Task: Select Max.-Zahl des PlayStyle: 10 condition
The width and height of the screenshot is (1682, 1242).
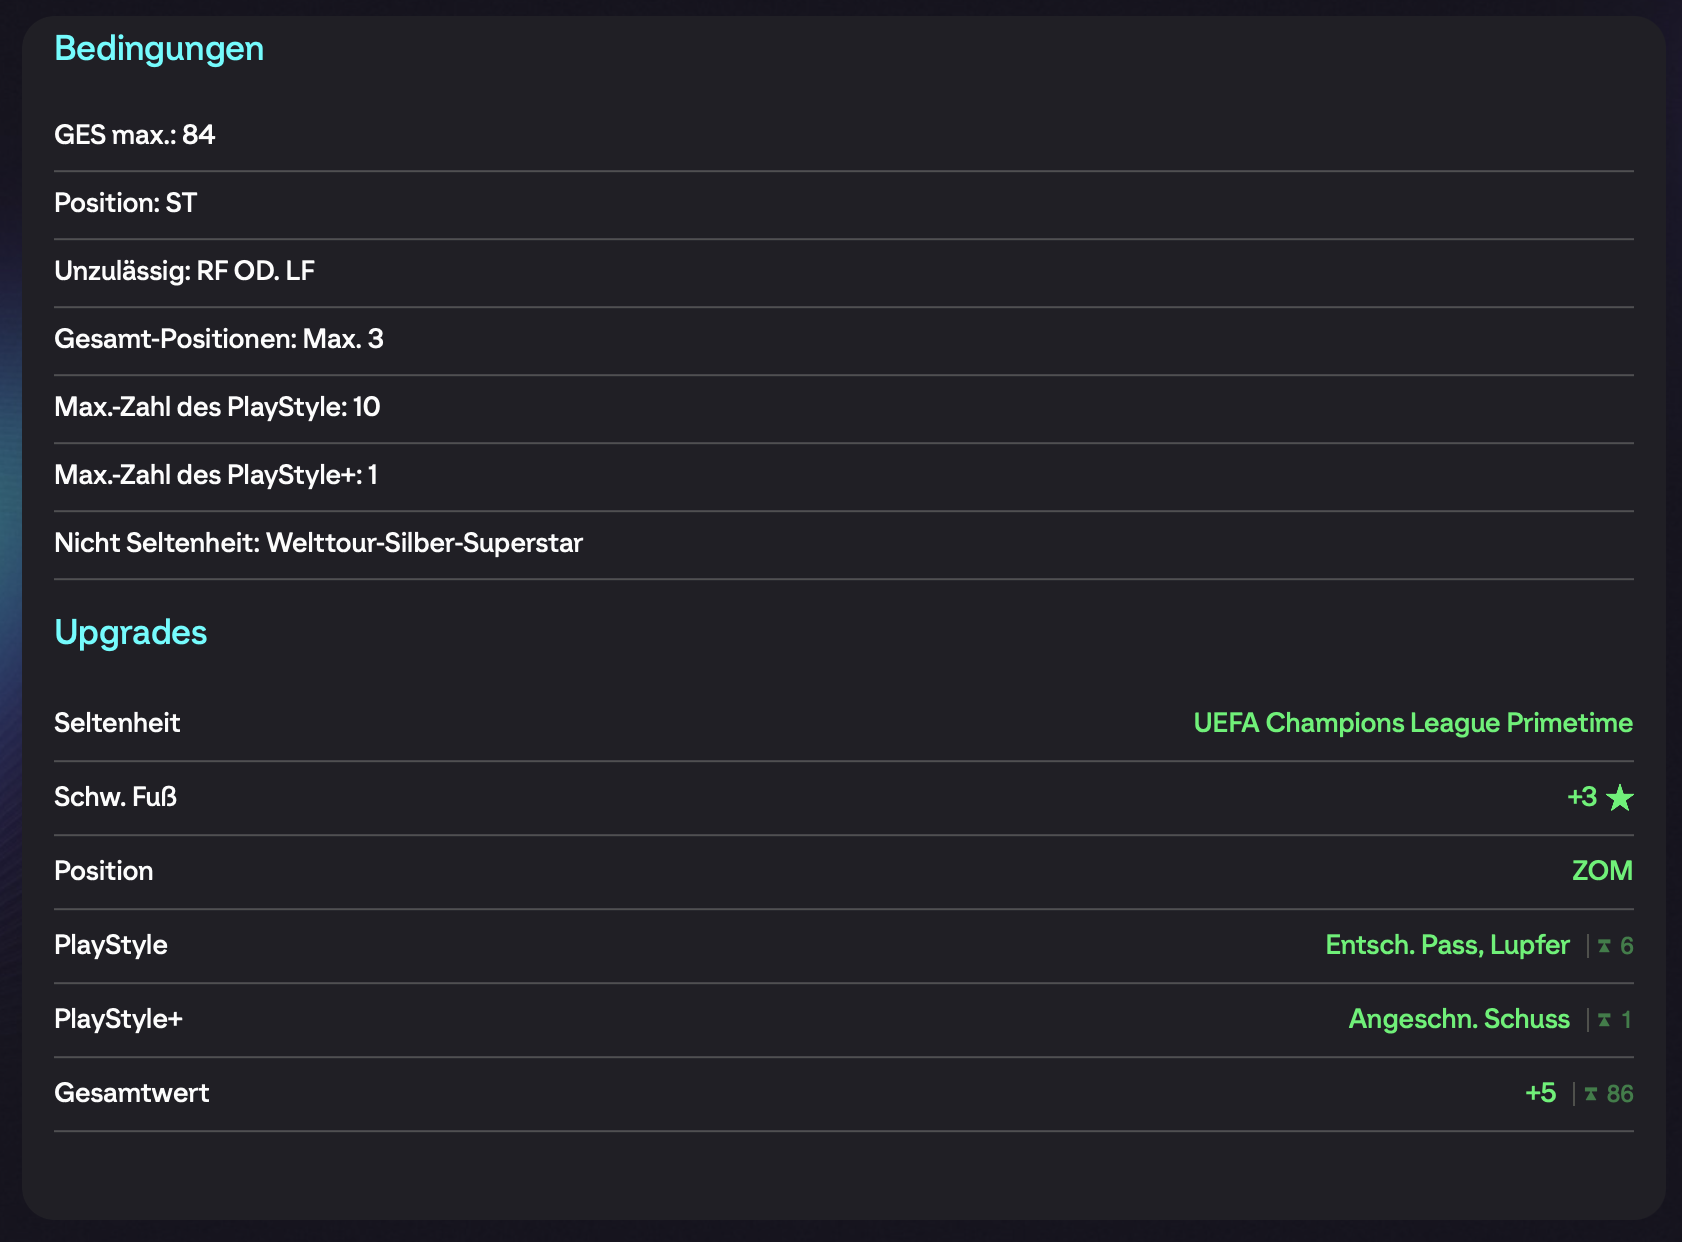Action: pyautogui.click(x=217, y=407)
